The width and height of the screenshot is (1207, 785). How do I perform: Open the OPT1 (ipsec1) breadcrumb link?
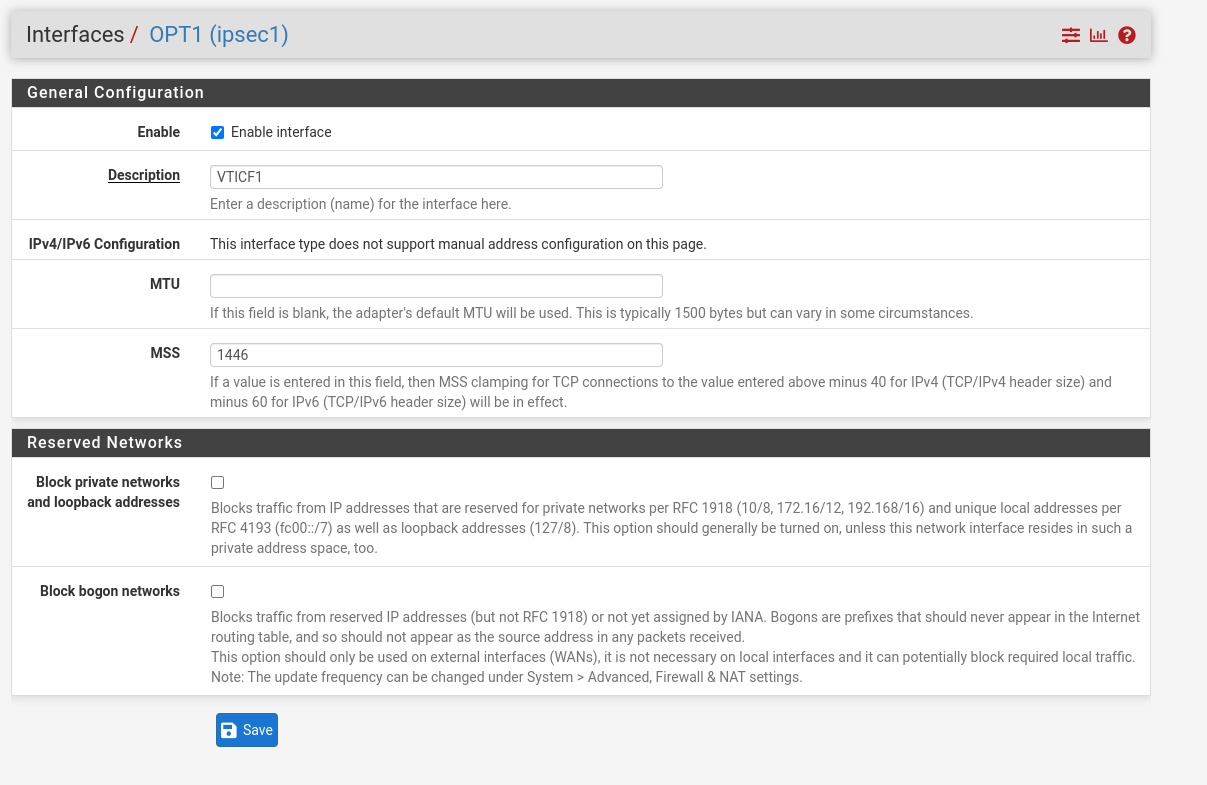(x=218, y=34)
